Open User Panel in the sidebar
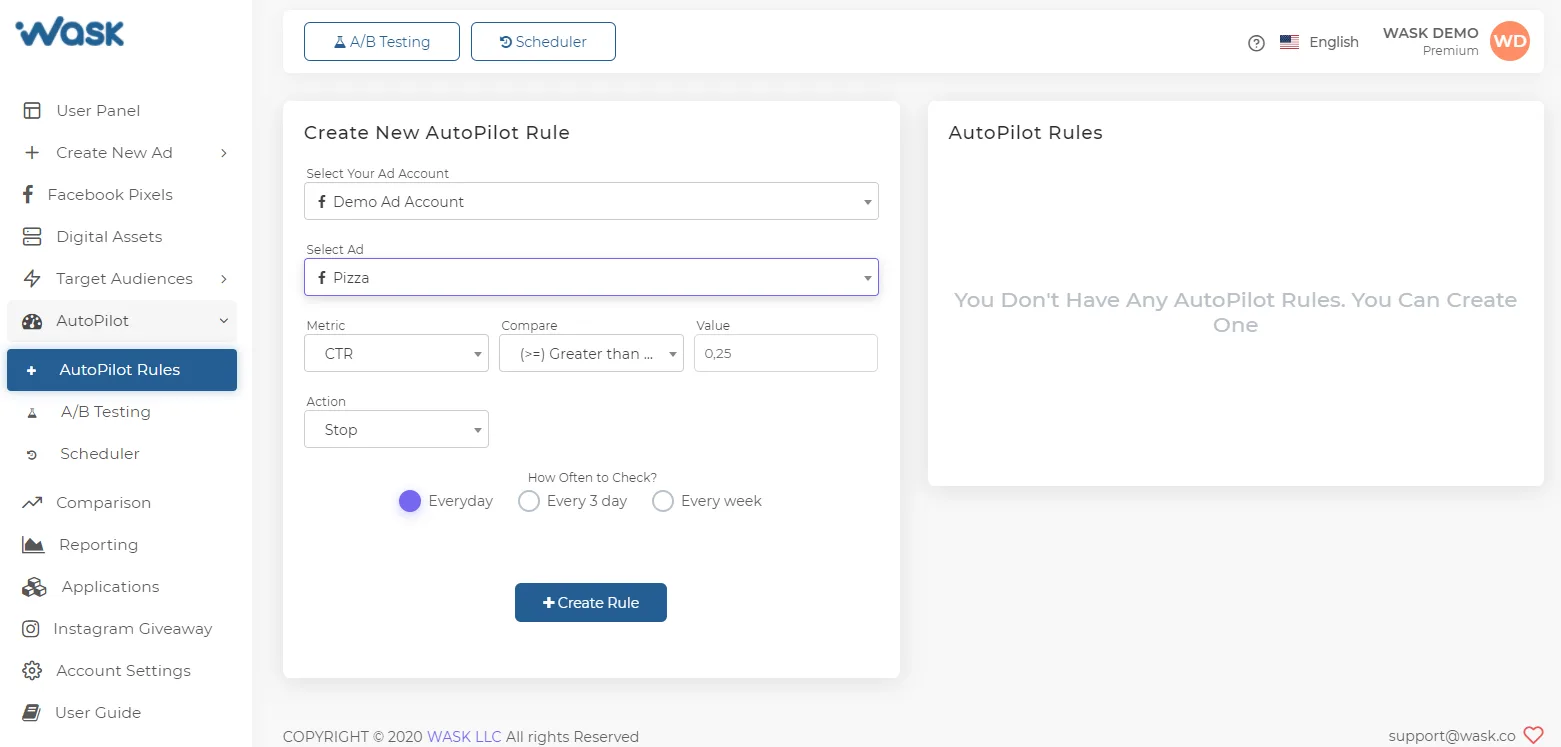The image size is (1561, 747). click(x=98, y=111)
